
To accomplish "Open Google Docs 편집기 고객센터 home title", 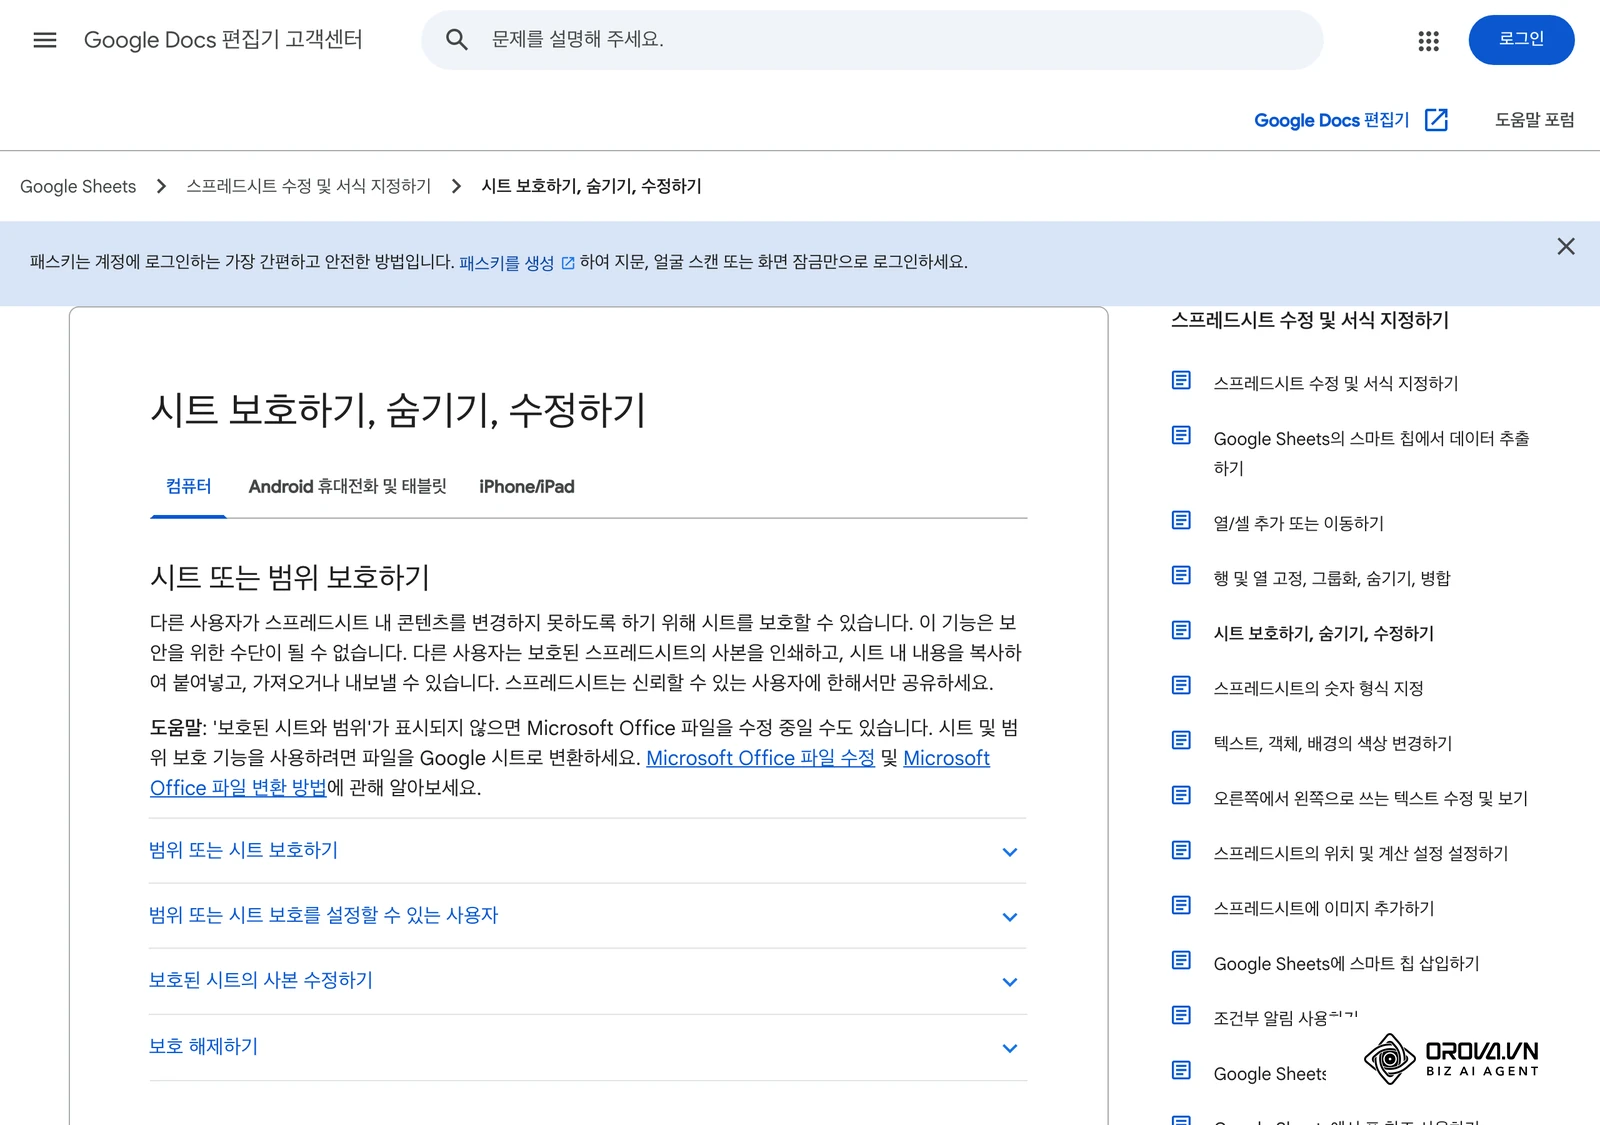I will (x=223, y=40).
